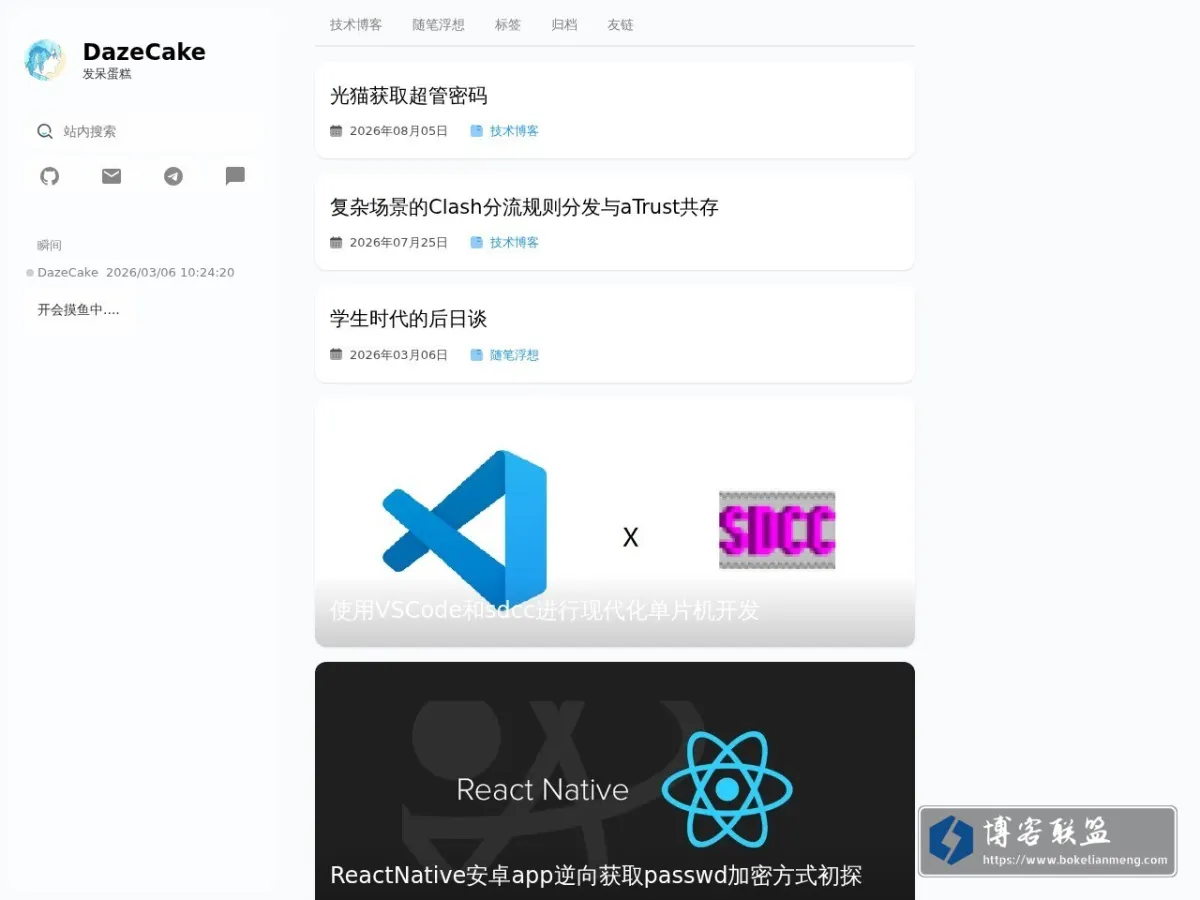The image size is (1200, 900).
Task: Switch to the 归档 tab
Action: [564, 25]
